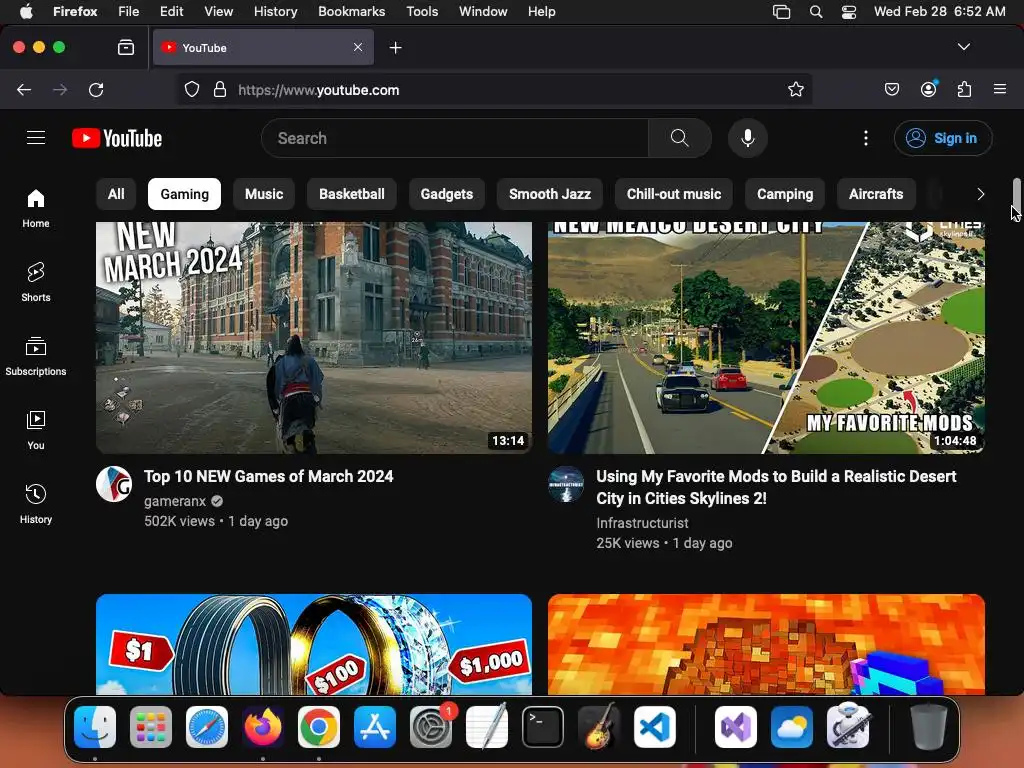This screenshot has width=1024, height=768.
Task: Select the Chill-out music chip
Action: coord(674,194)
